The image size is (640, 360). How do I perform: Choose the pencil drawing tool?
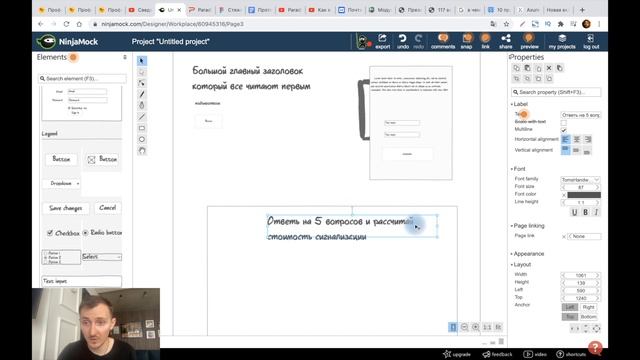(x=142, y=94)
